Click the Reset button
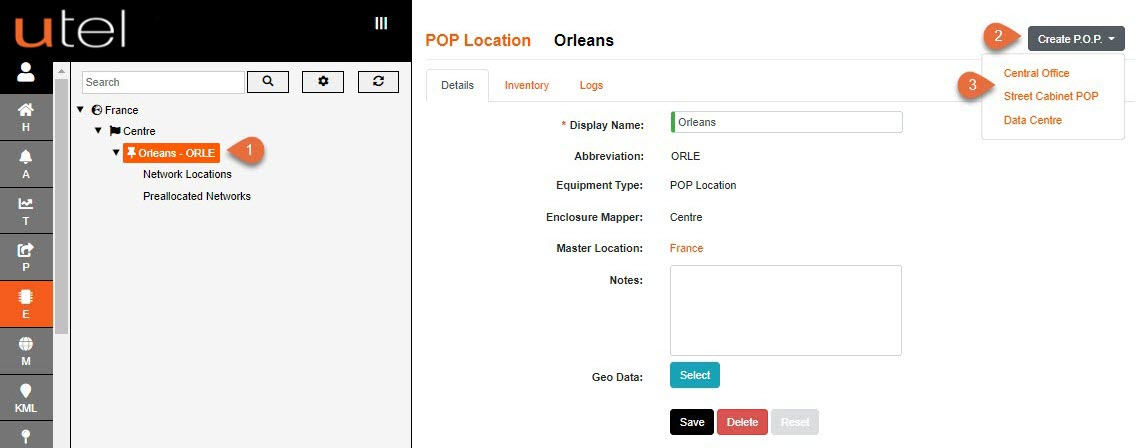This screenshot has width=1140, height=448. 795,422
